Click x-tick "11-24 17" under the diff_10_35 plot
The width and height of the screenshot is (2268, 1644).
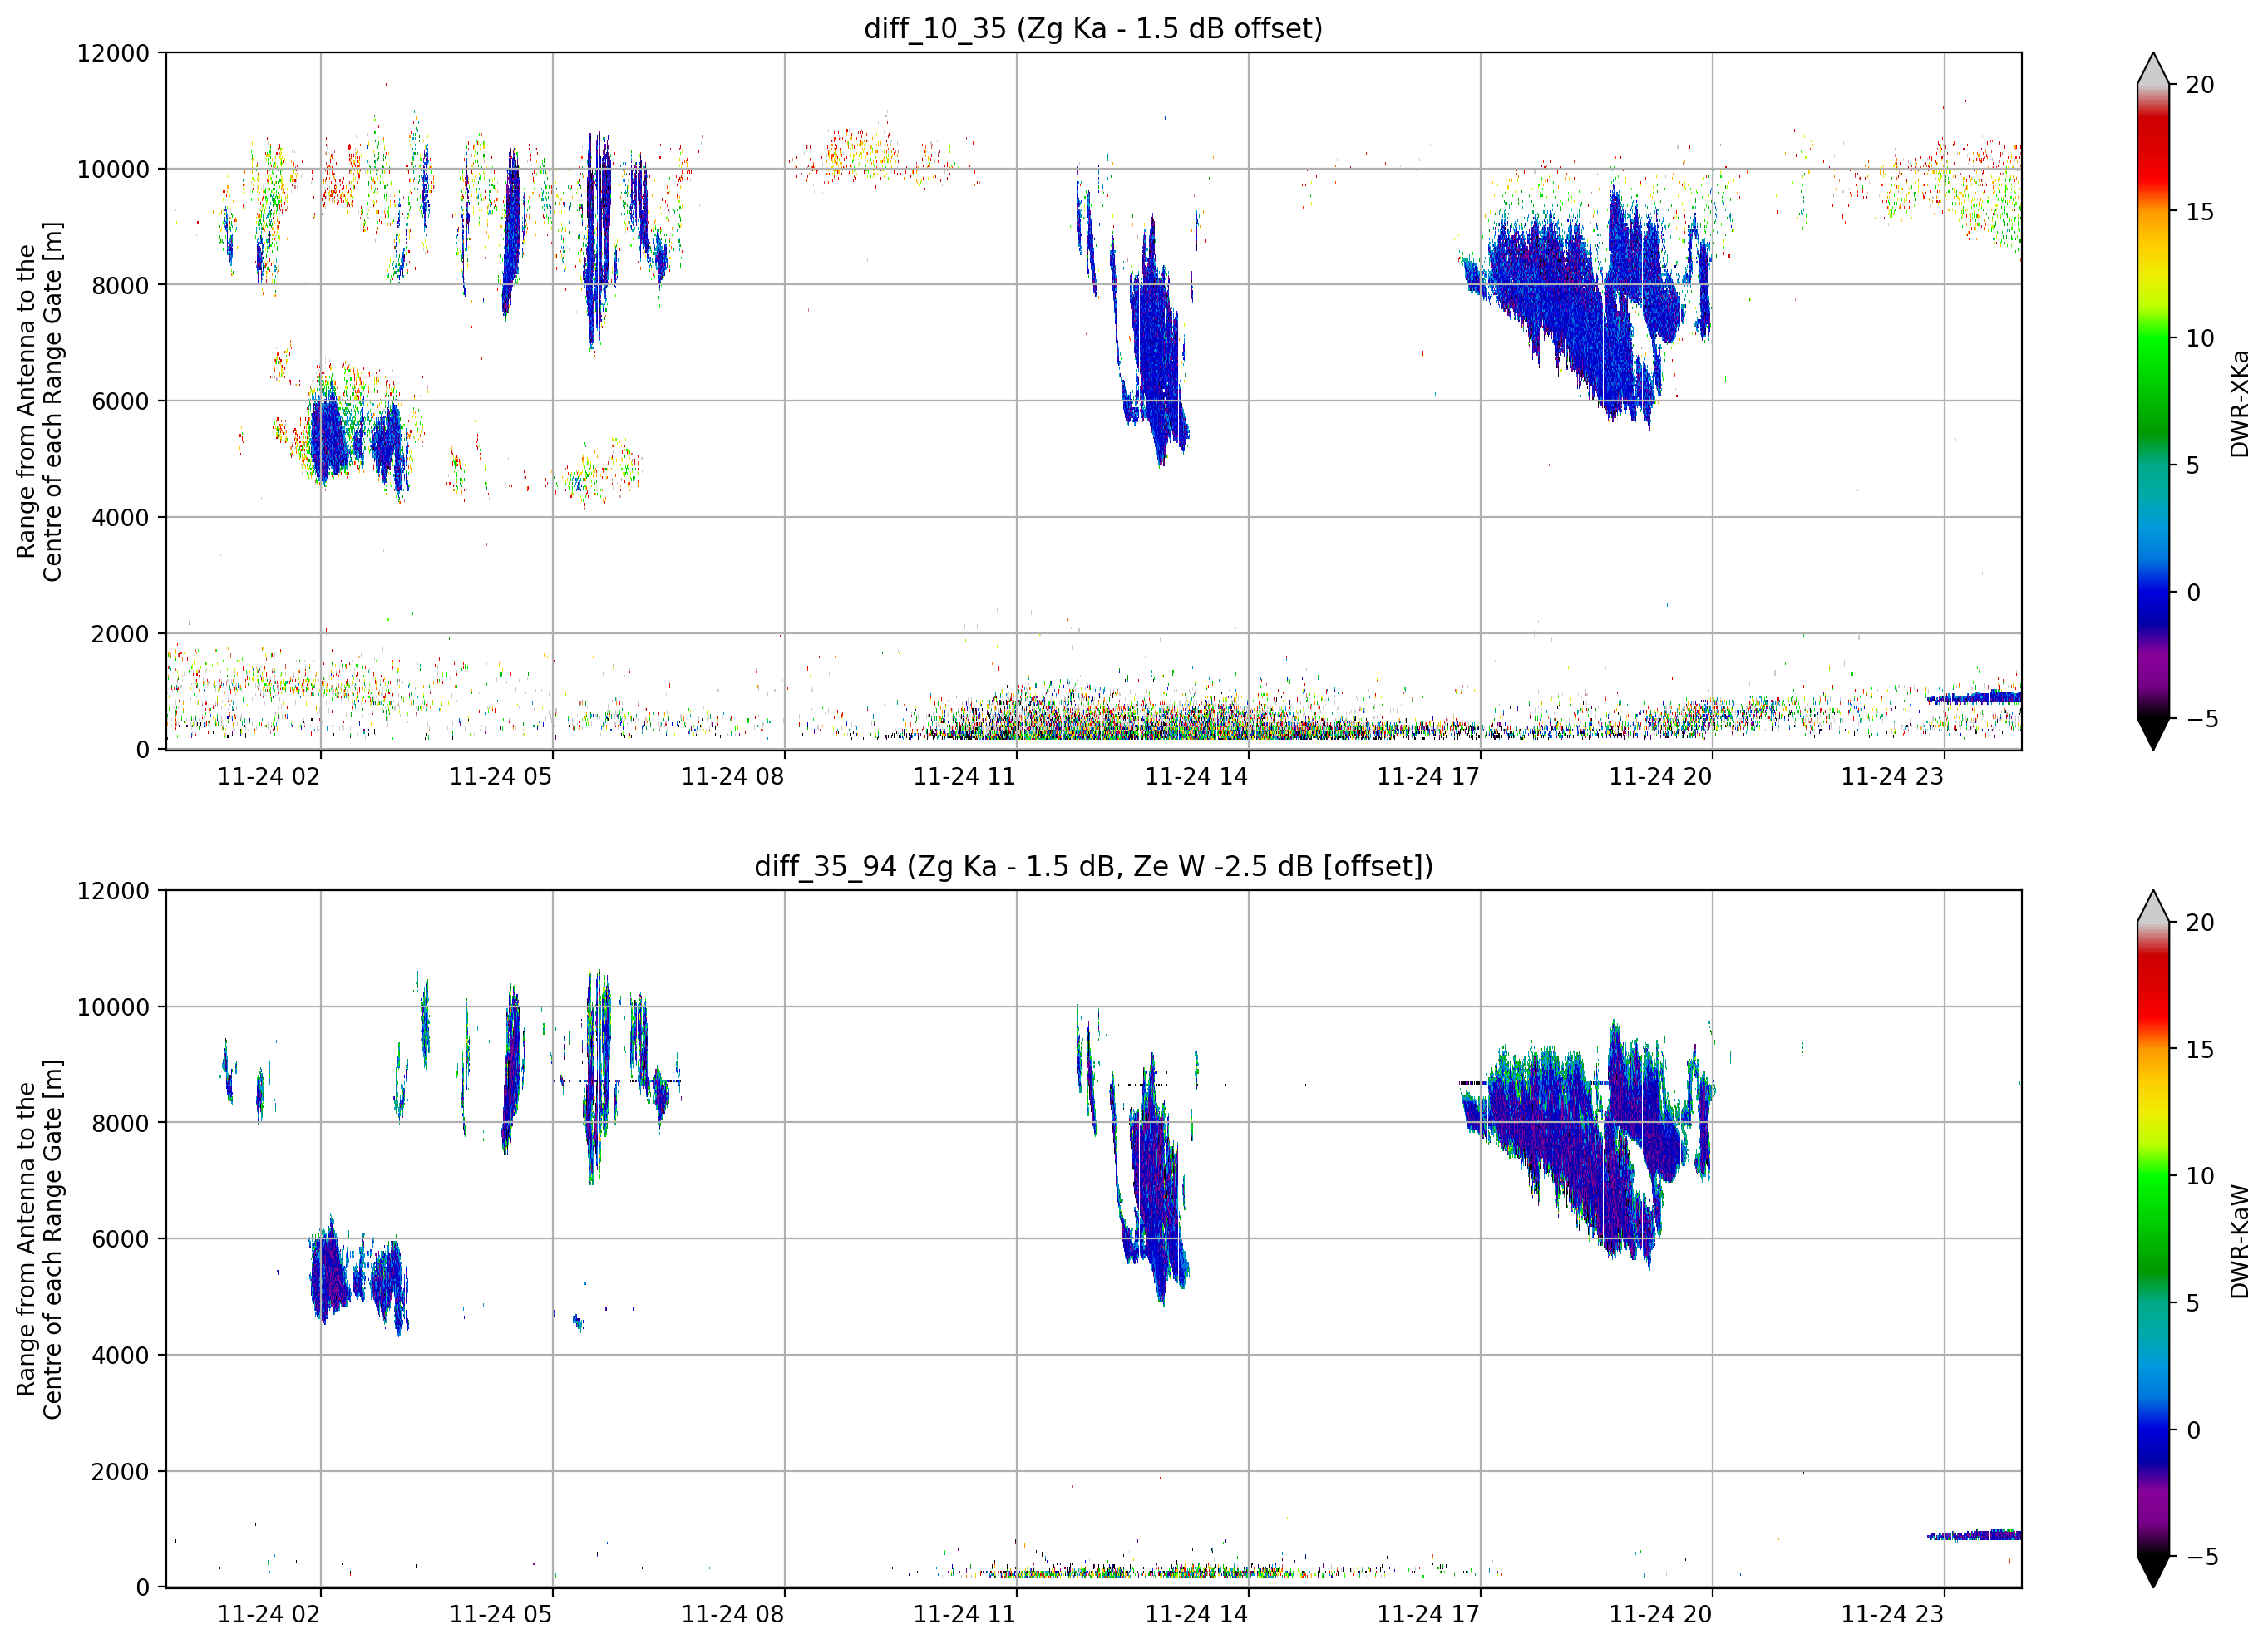click(1429, 777)
